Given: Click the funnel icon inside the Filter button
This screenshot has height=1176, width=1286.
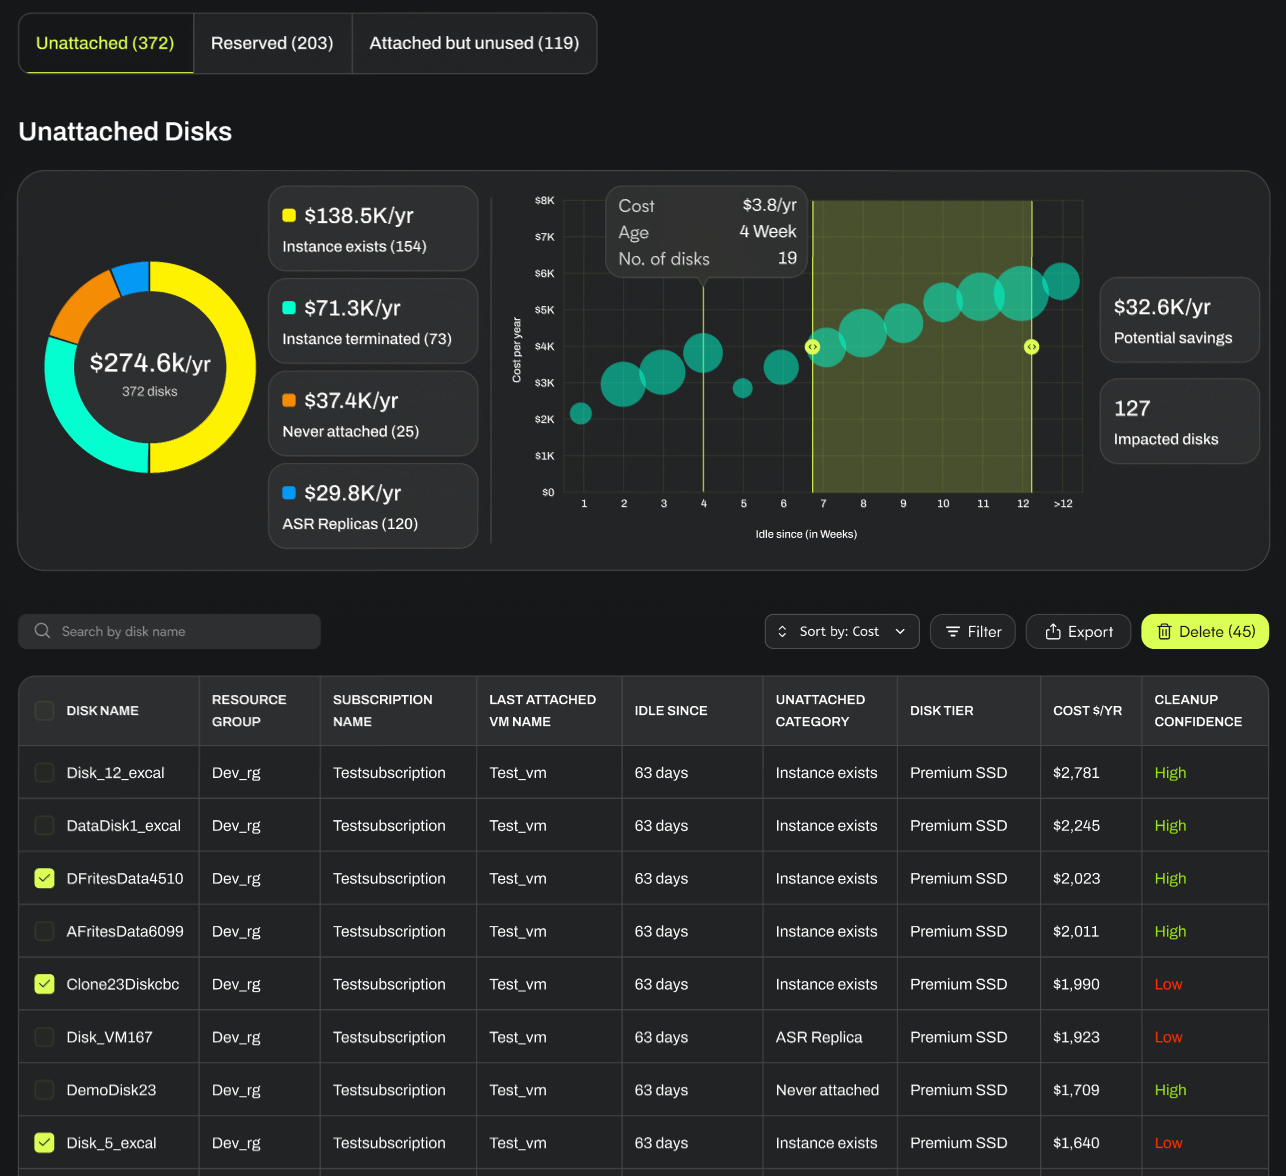Looking at the screenshot, I should (952, 631).
